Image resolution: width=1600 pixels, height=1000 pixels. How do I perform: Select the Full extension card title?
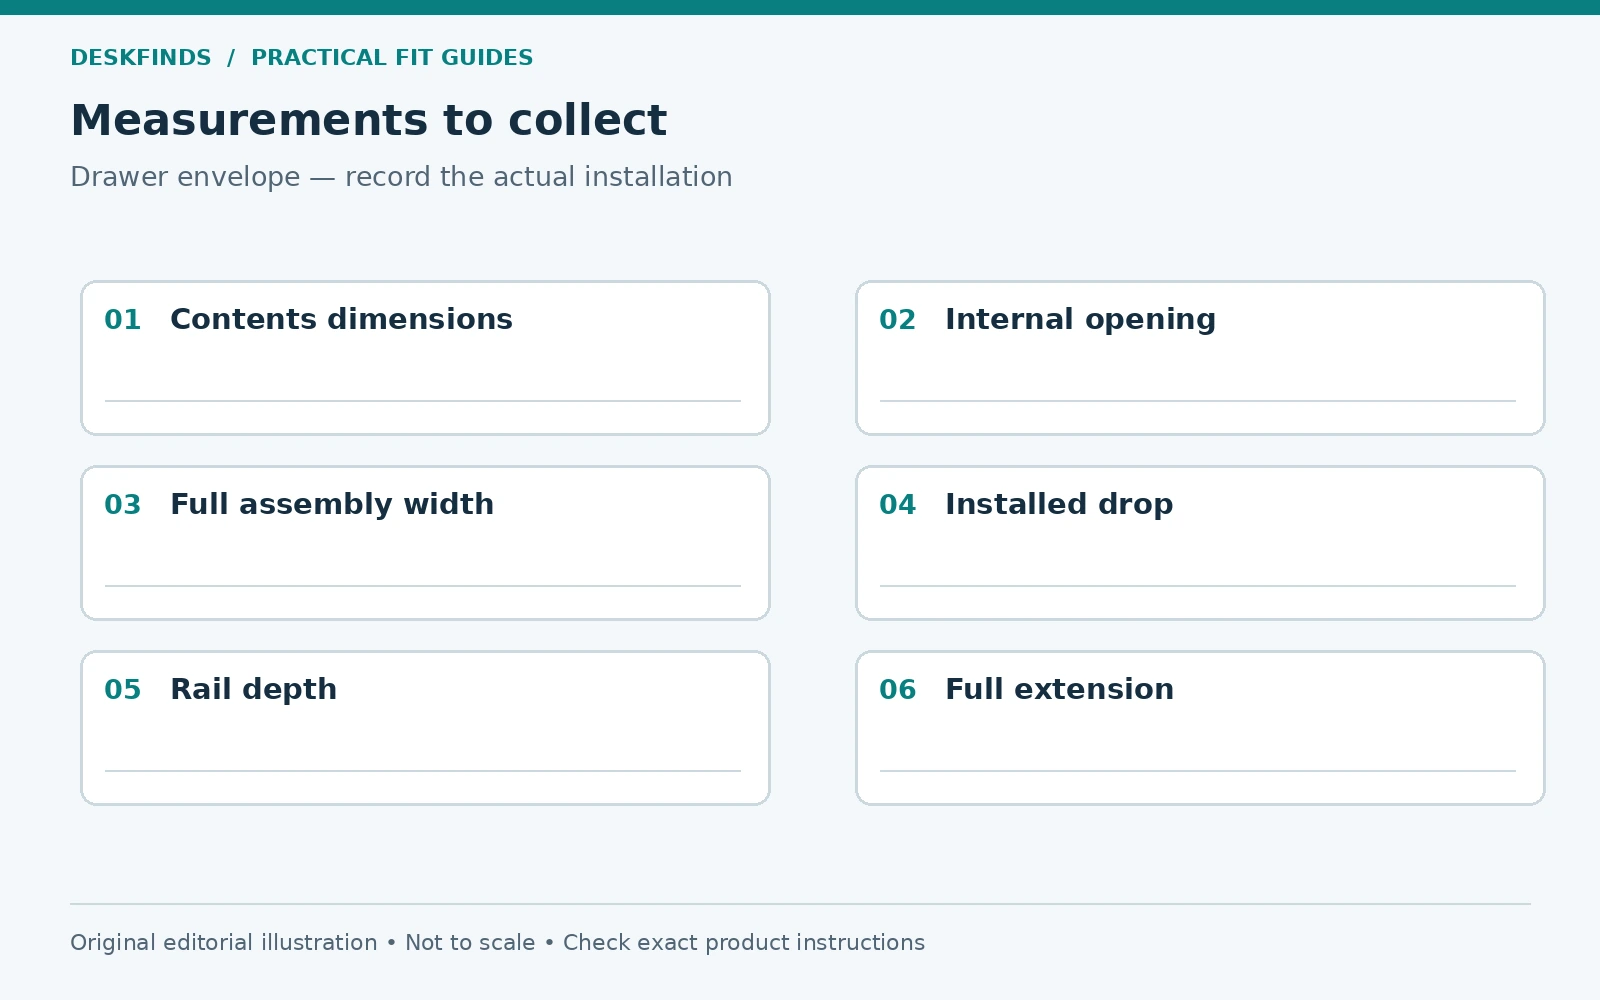(1059, 689)
